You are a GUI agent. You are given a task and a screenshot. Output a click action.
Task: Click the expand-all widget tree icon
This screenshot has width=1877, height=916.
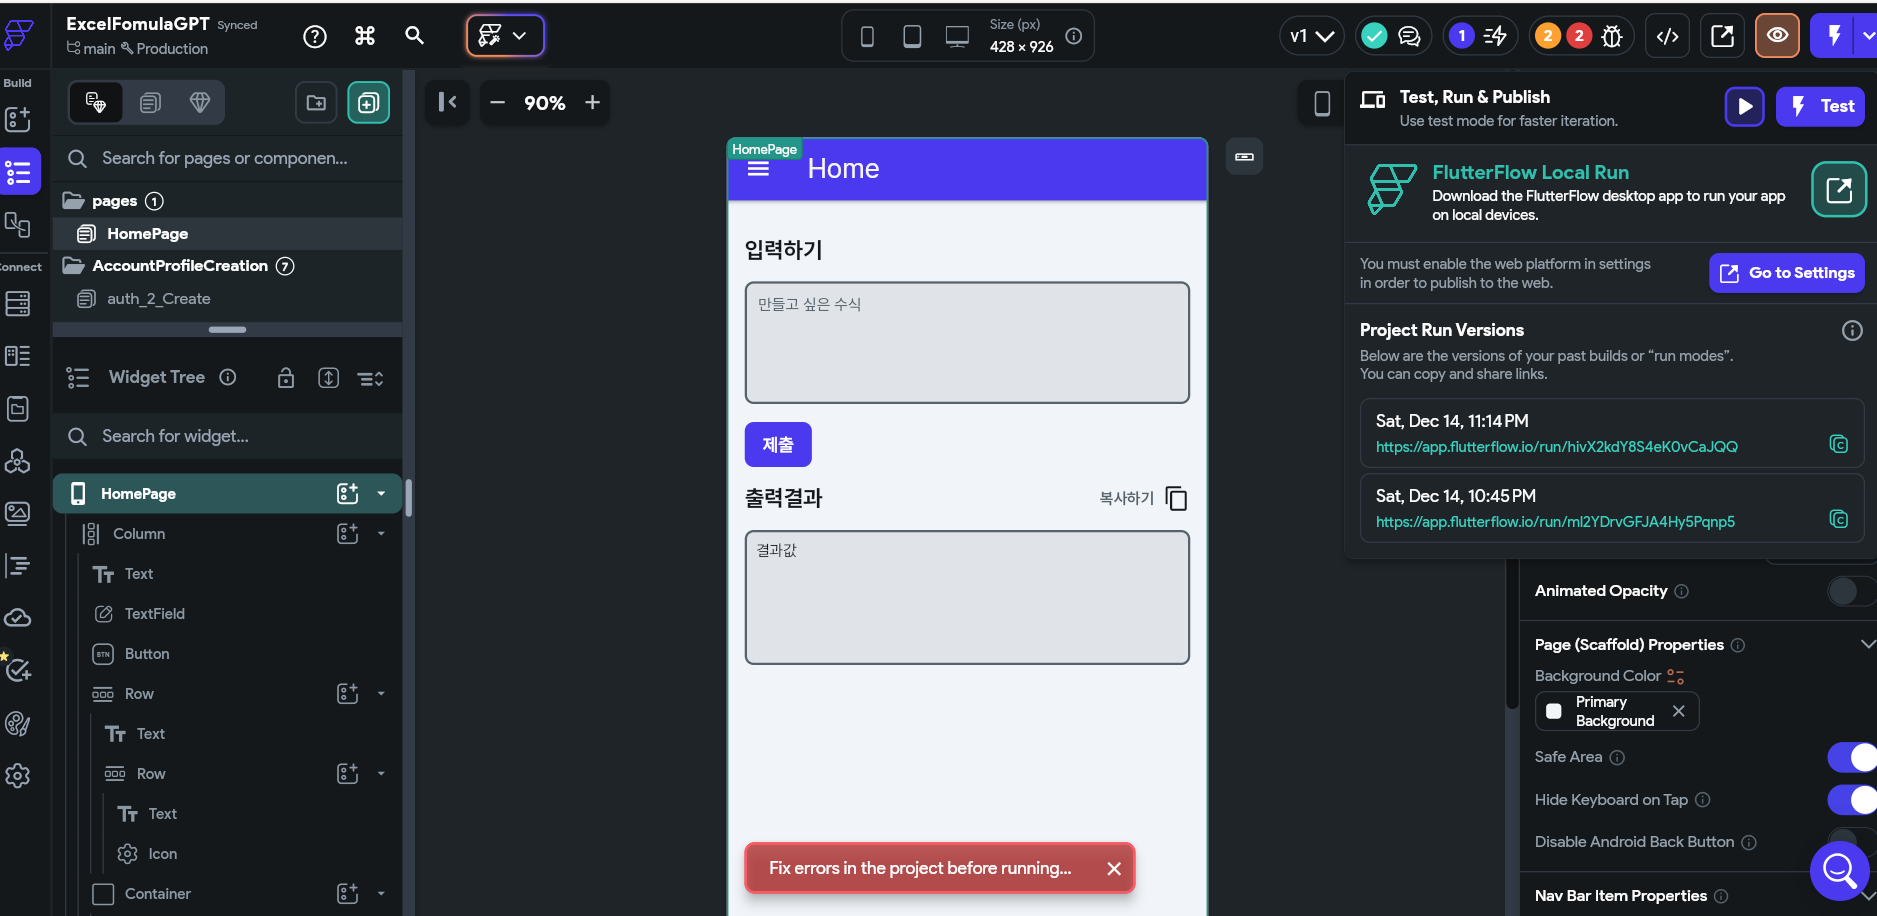pyautogui.click(x=328, y=378)
